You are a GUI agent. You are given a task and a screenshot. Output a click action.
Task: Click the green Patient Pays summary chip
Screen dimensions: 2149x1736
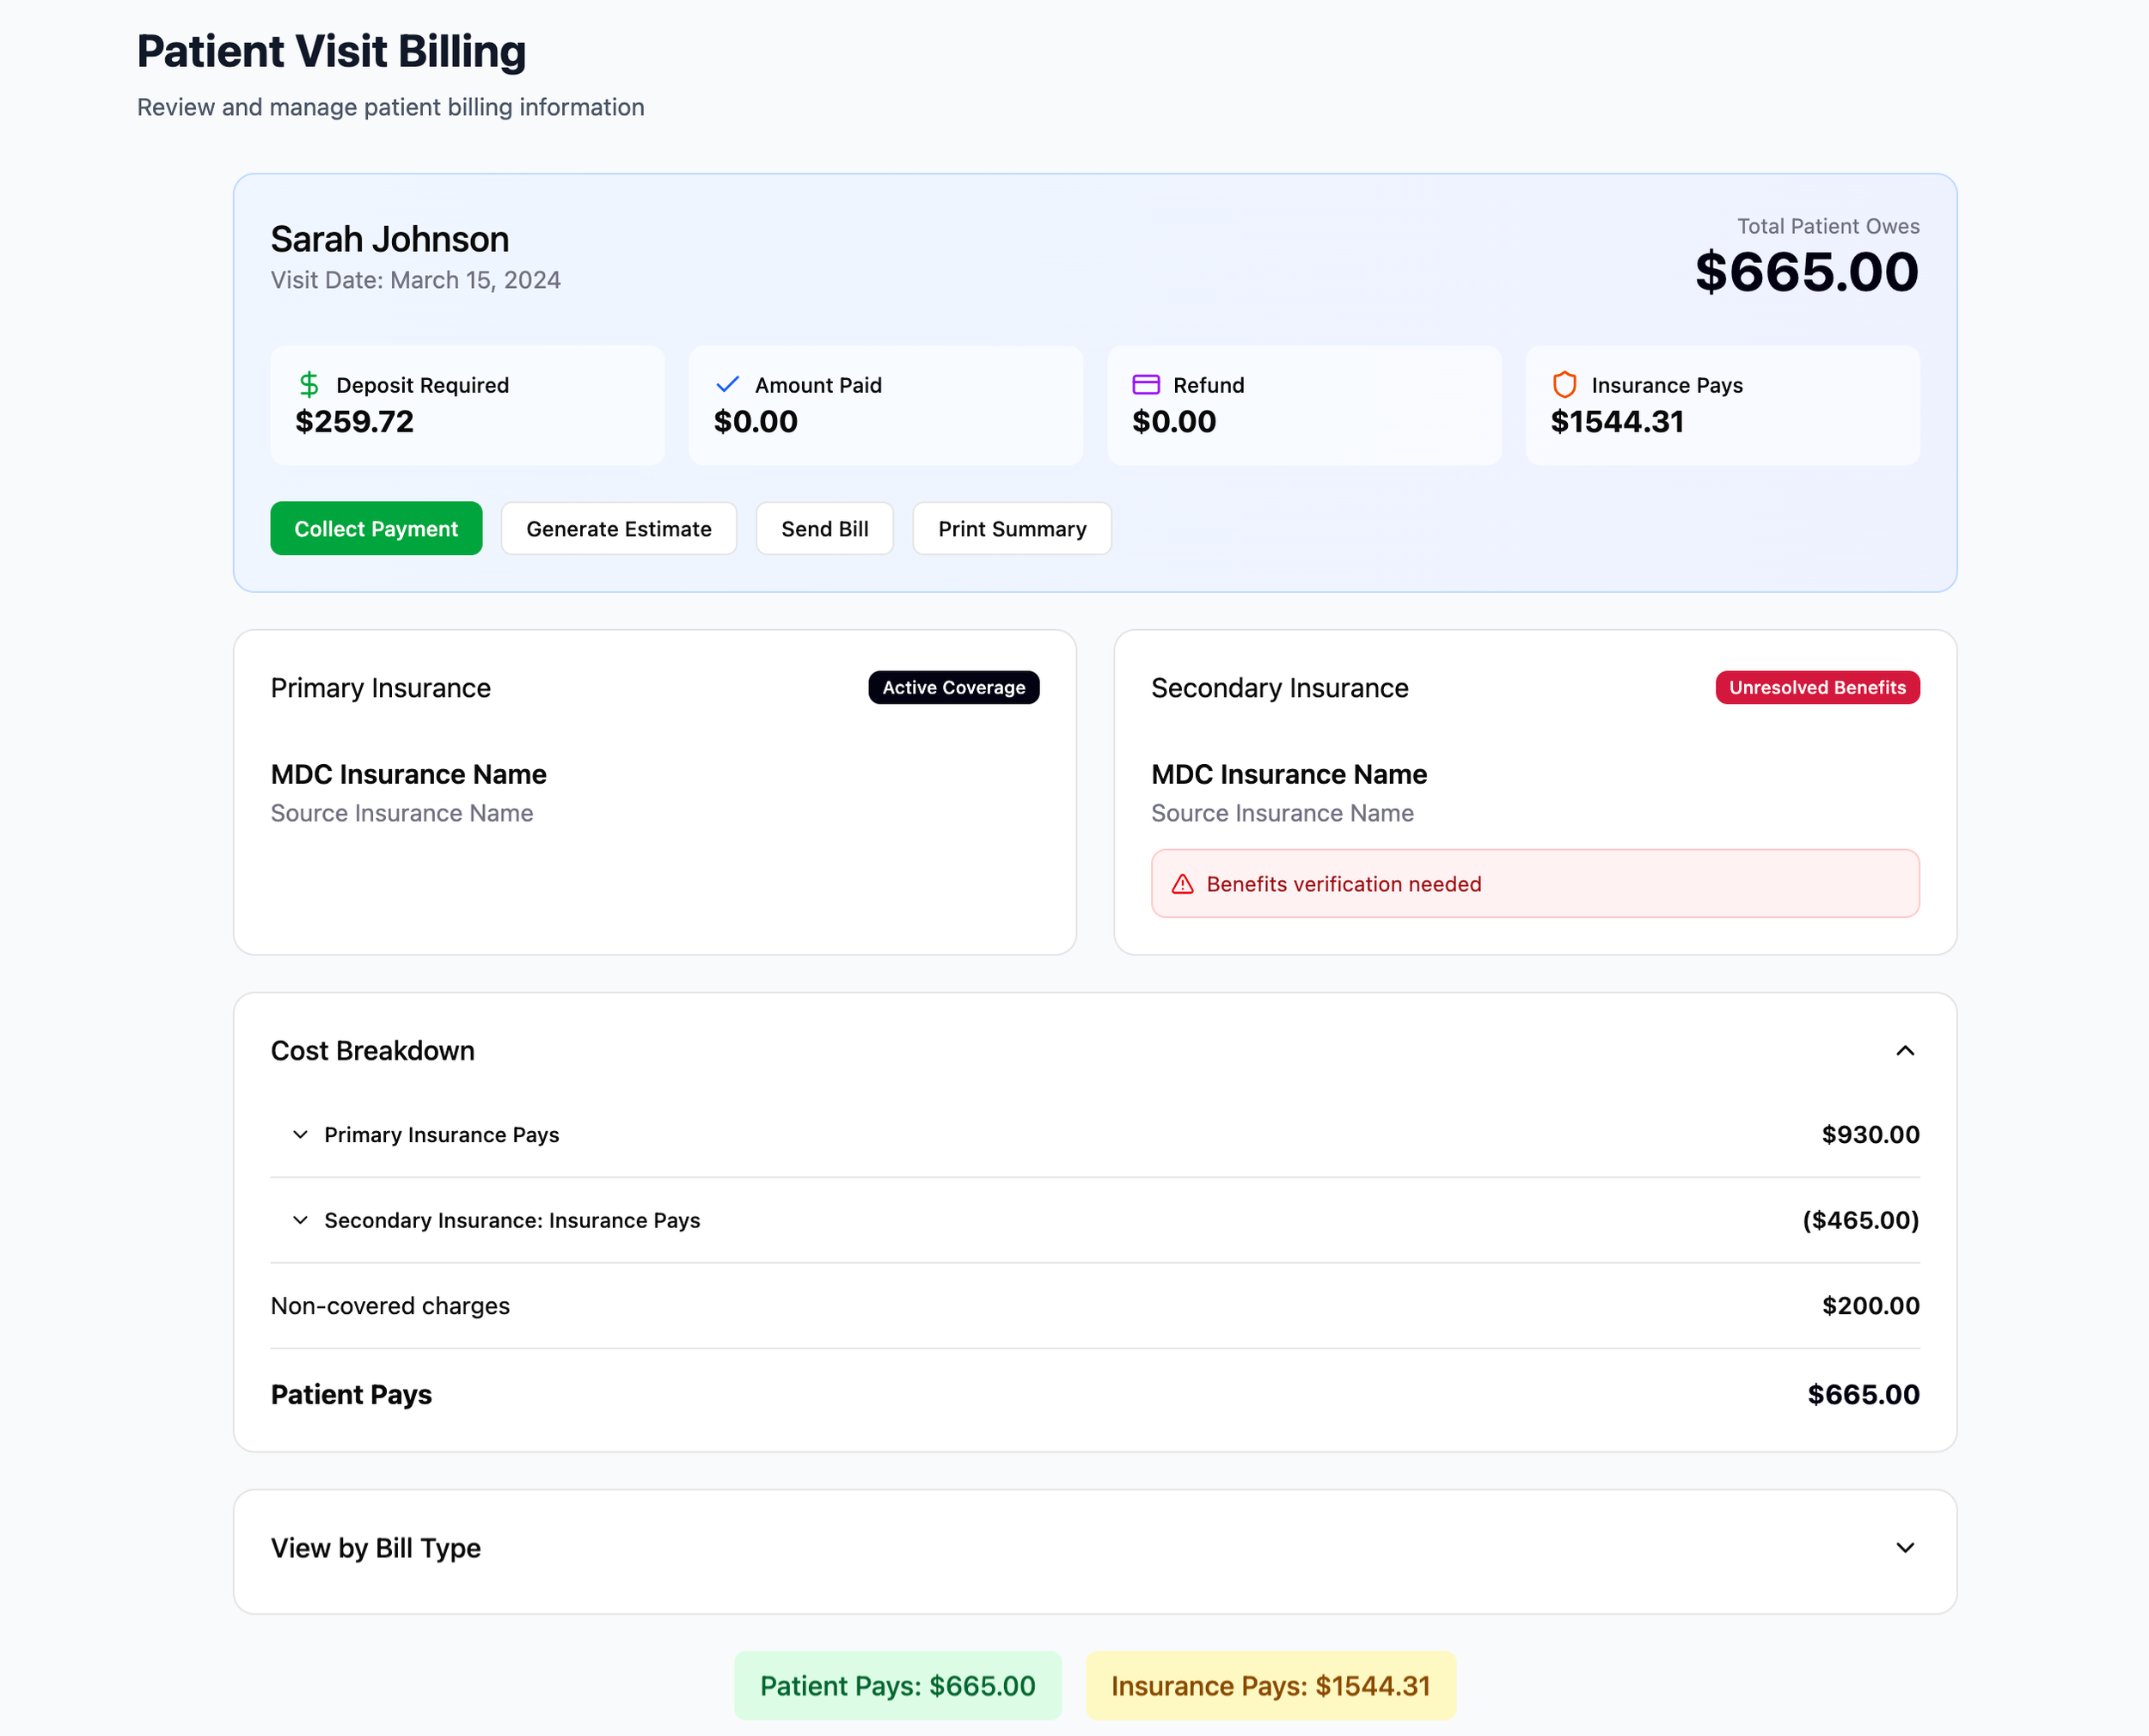[x=897, y=1686]
